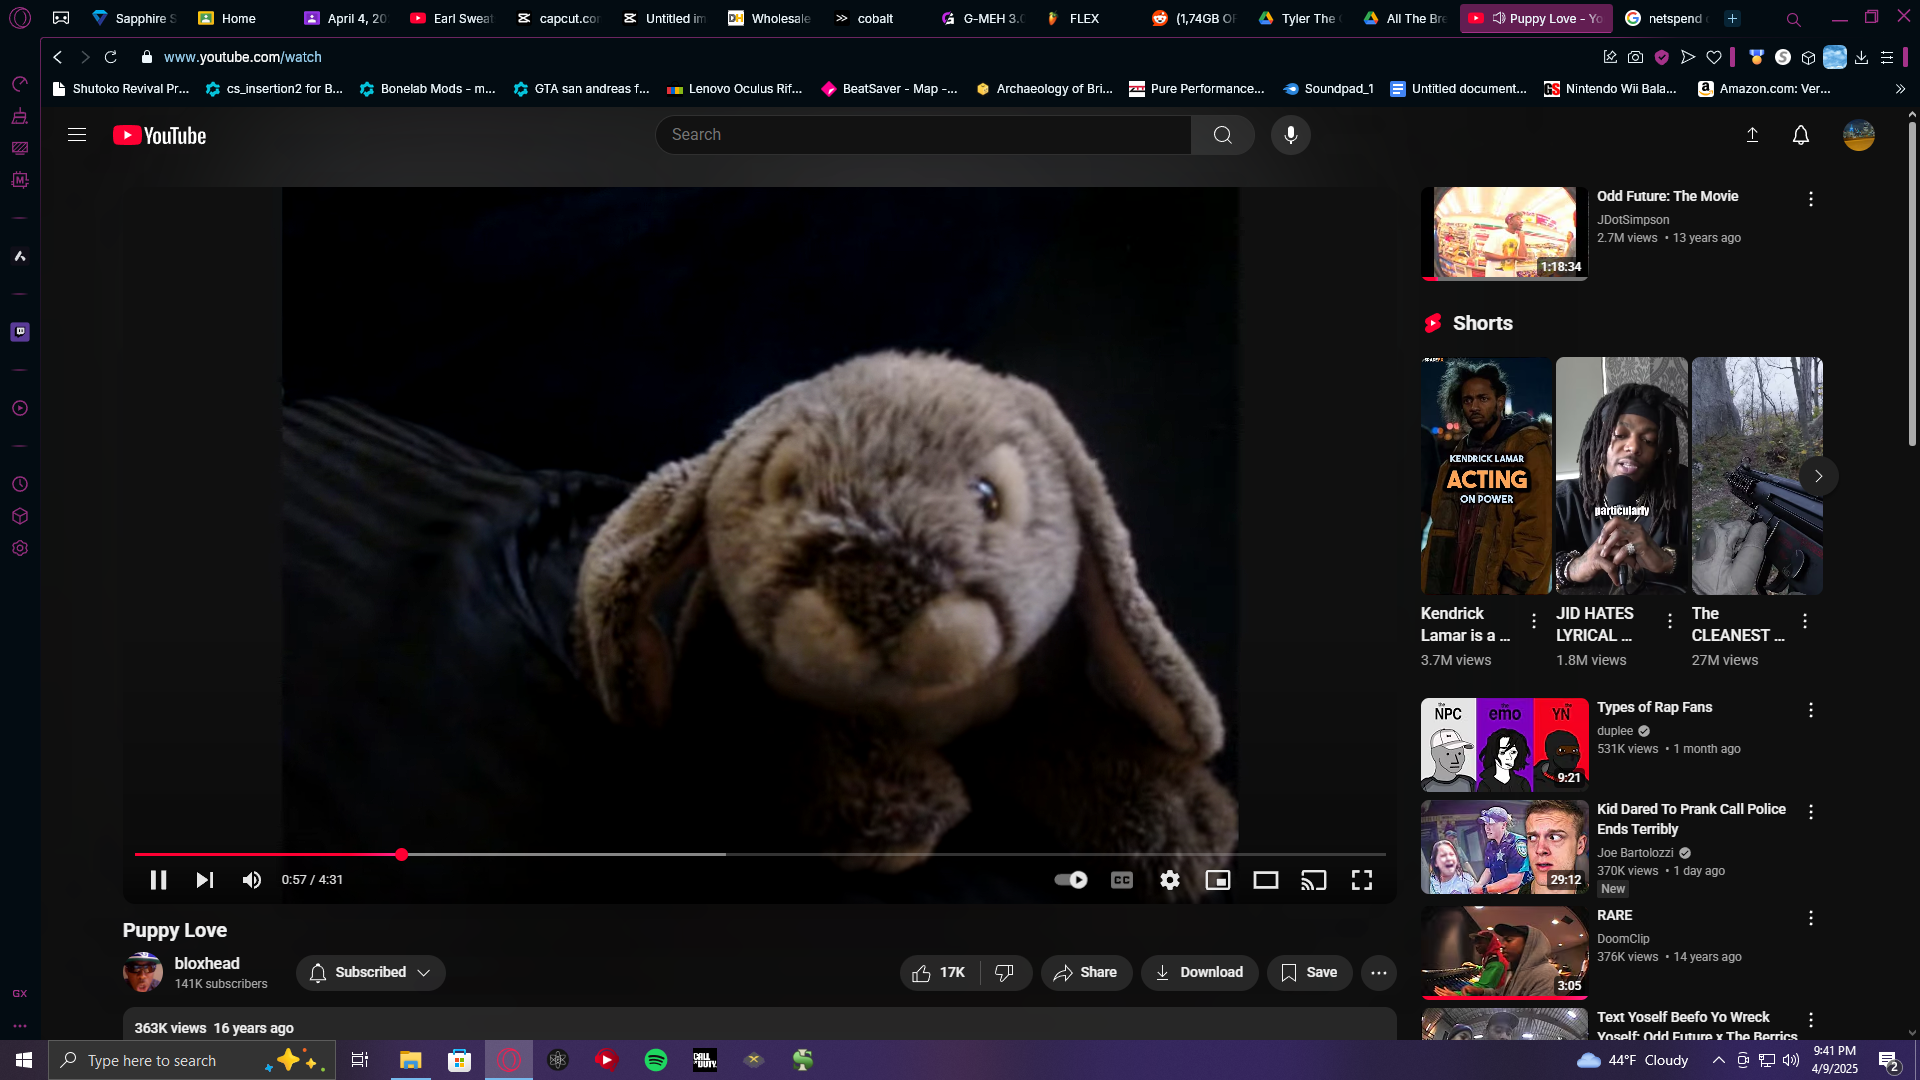Seek using the red video progress bar

pos(760,854)
